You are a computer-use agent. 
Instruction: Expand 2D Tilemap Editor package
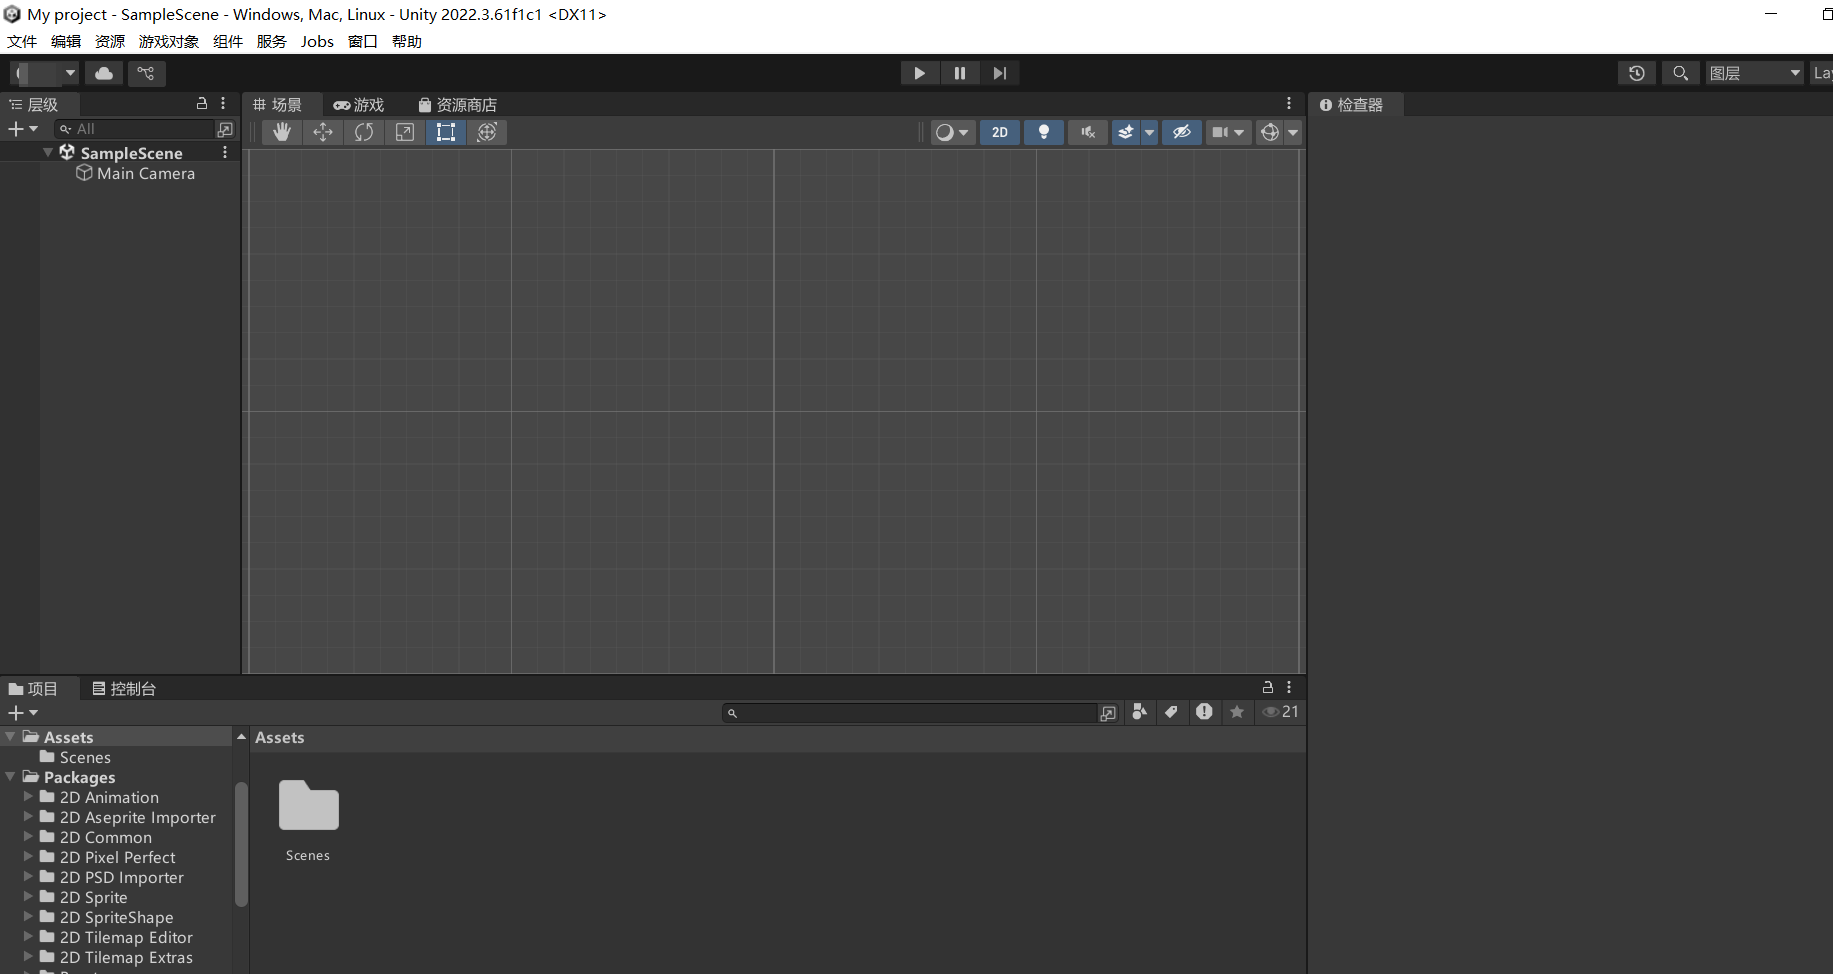pos(28,936)
